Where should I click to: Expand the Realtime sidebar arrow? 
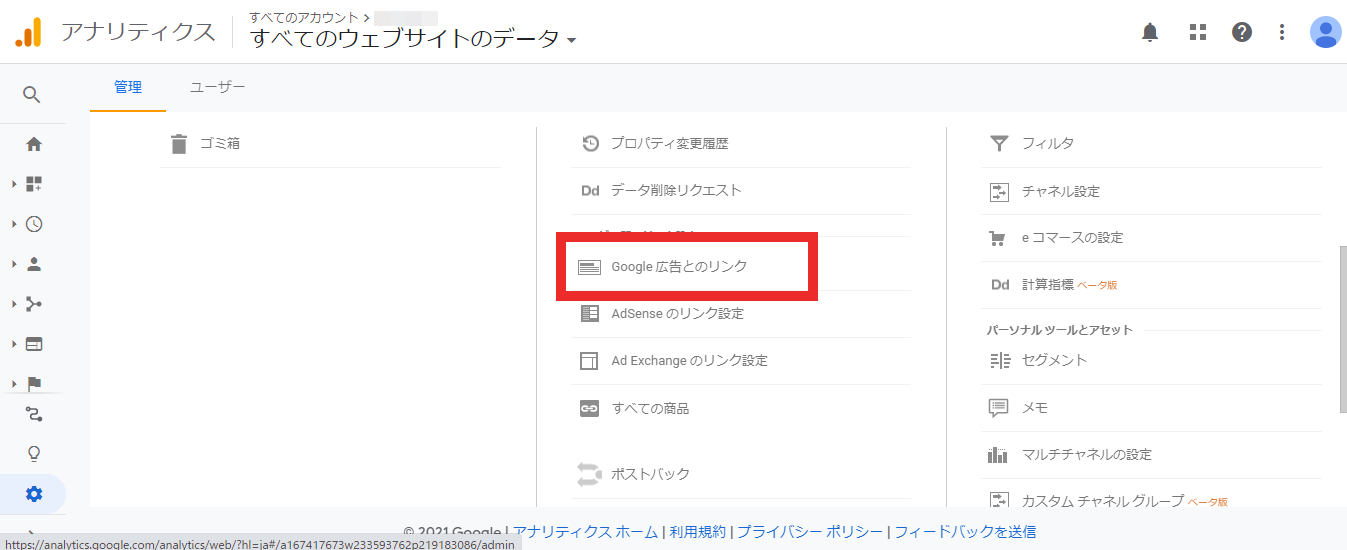(x=14, y=224)
